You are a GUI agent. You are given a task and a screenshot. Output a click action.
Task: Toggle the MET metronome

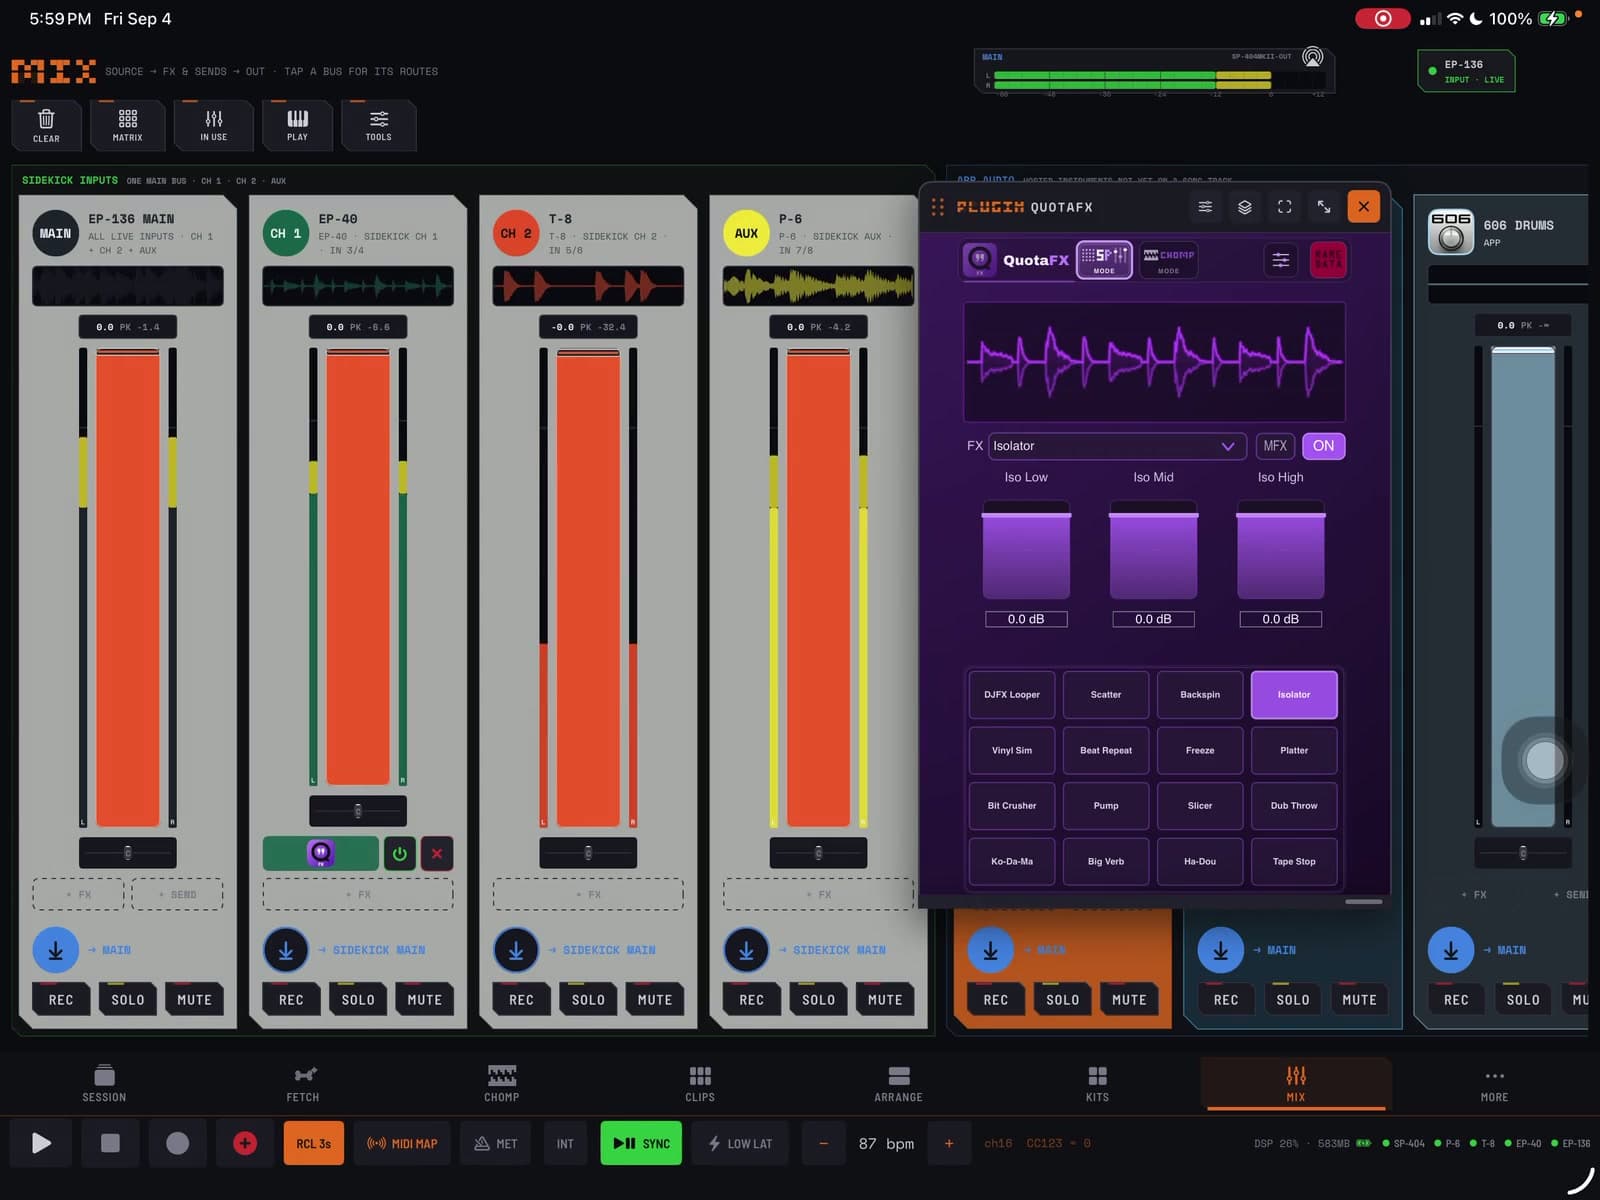496,1143
